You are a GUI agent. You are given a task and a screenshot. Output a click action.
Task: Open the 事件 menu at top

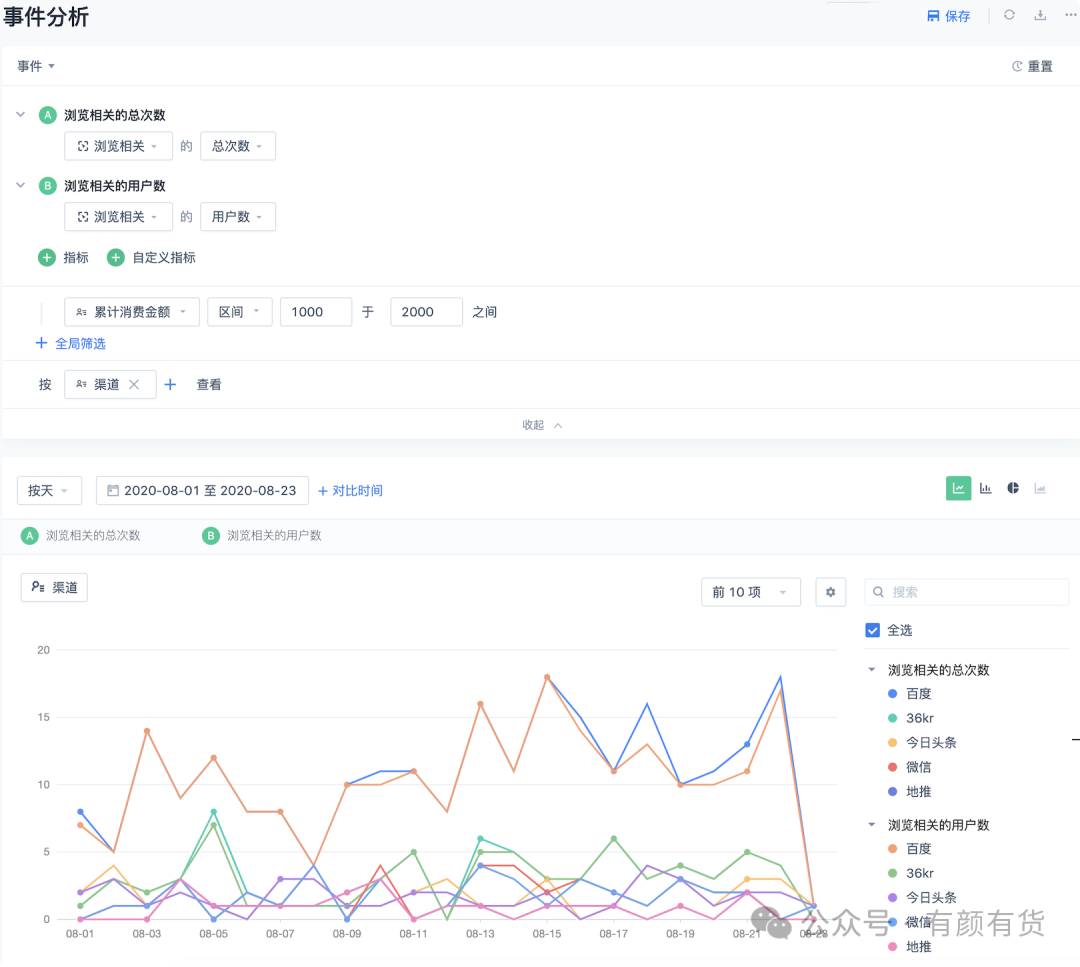tap(36, 66)
